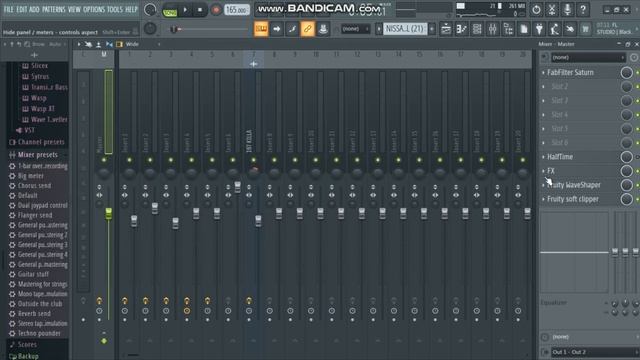This screenshot has height=360, width=640.
Task: Click the microphone recording icon
Action: coord(567,9)
